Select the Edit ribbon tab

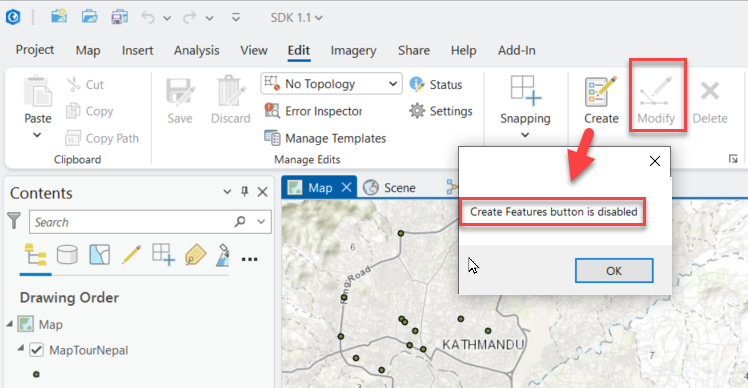(x=299, y=50)
